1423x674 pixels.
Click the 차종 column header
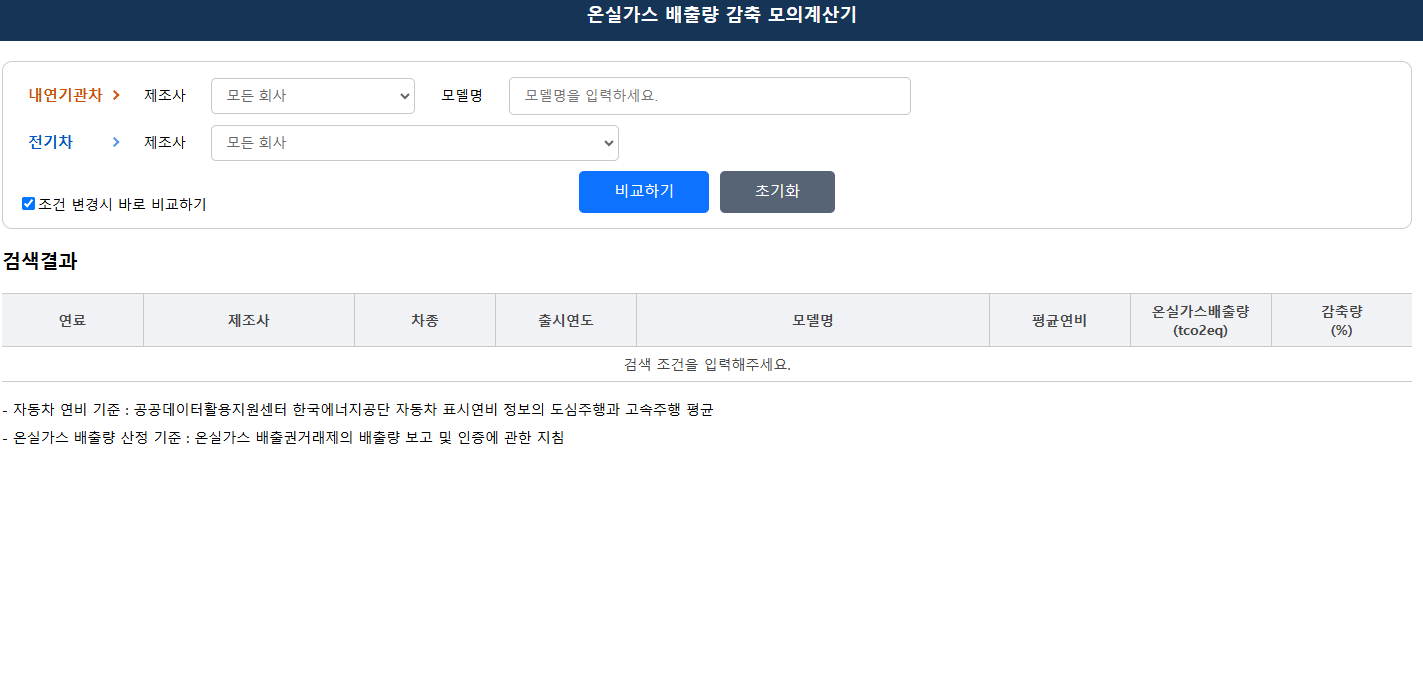click(424, 320)
